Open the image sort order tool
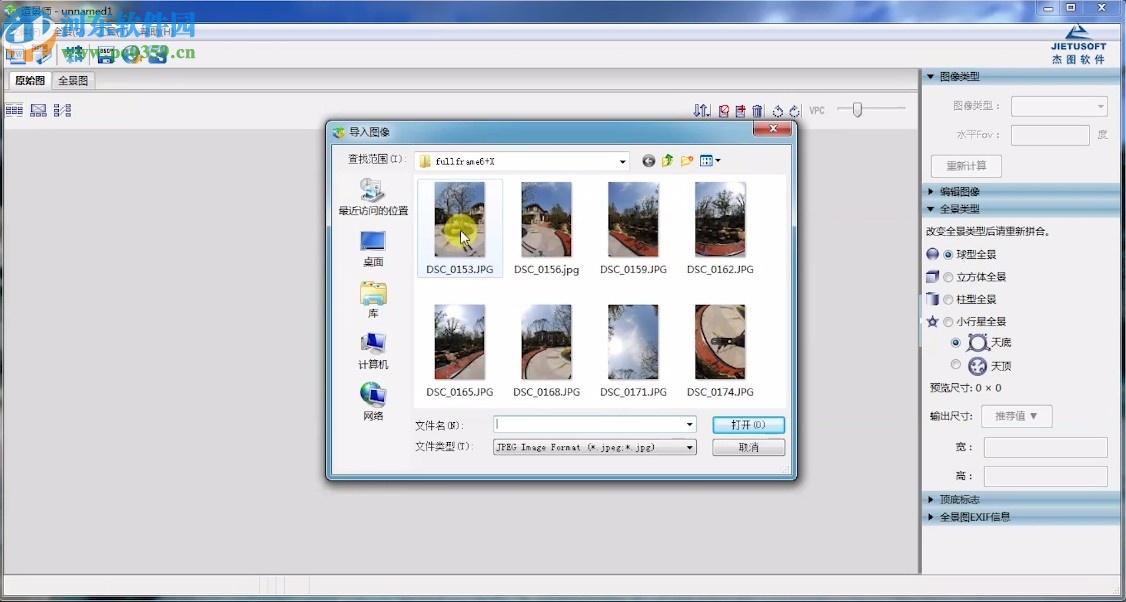Screen dimensions: 1126x602 [x=703, y=110]
